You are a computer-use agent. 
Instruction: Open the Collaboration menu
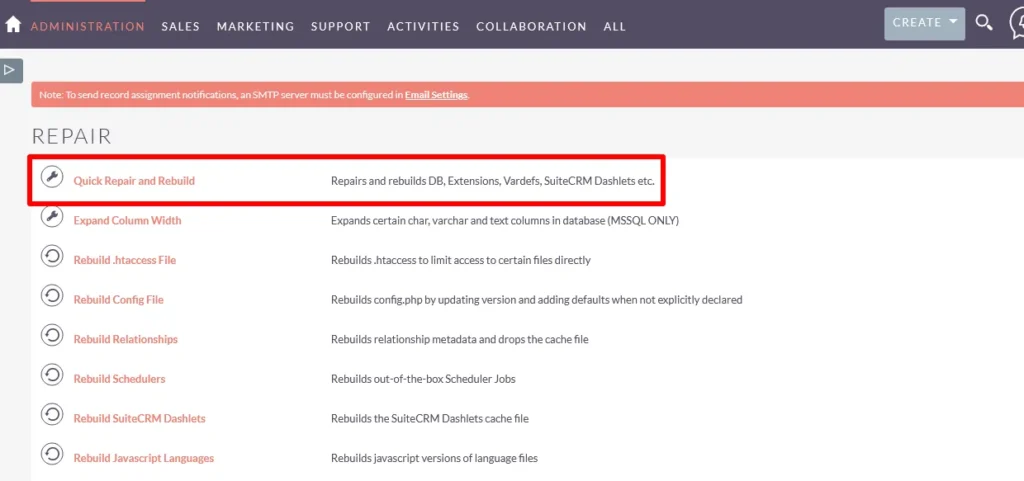pos(531,26)
